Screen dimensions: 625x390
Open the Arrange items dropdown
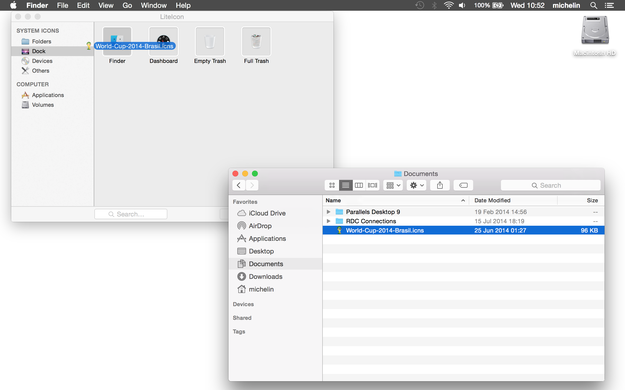[x=393, y=185]
